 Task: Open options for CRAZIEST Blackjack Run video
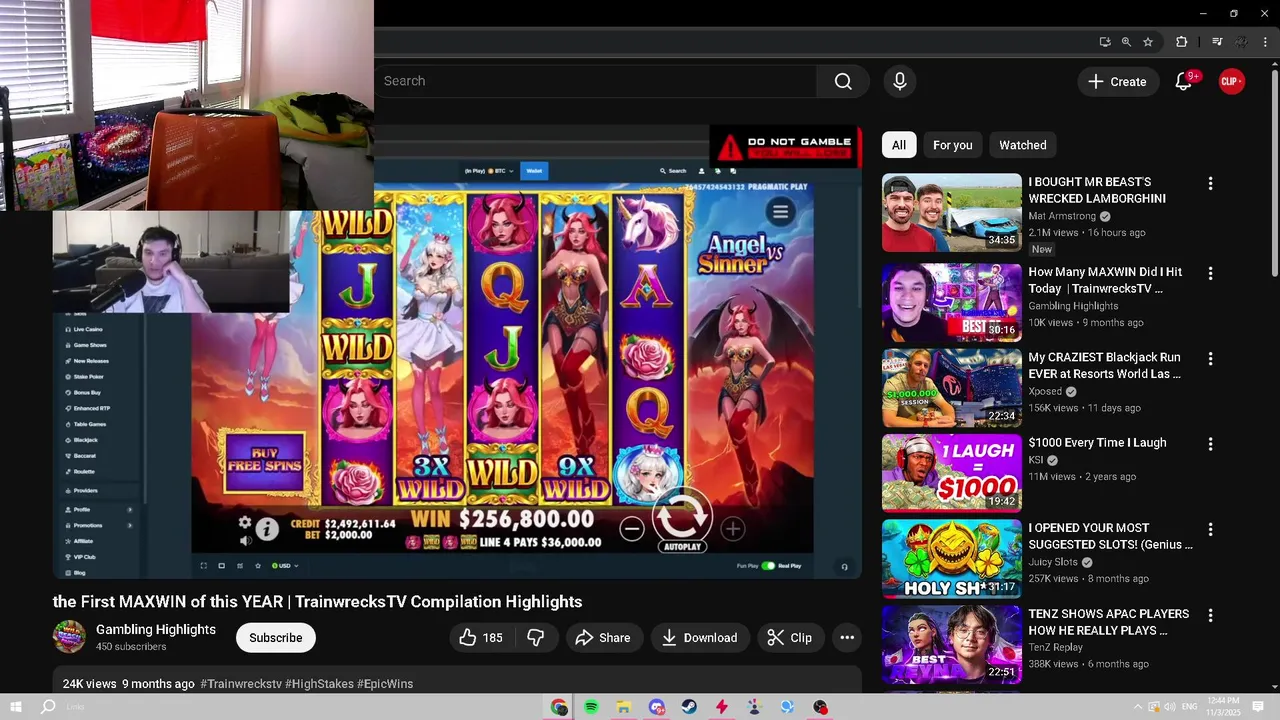(x=1210, y=358)
